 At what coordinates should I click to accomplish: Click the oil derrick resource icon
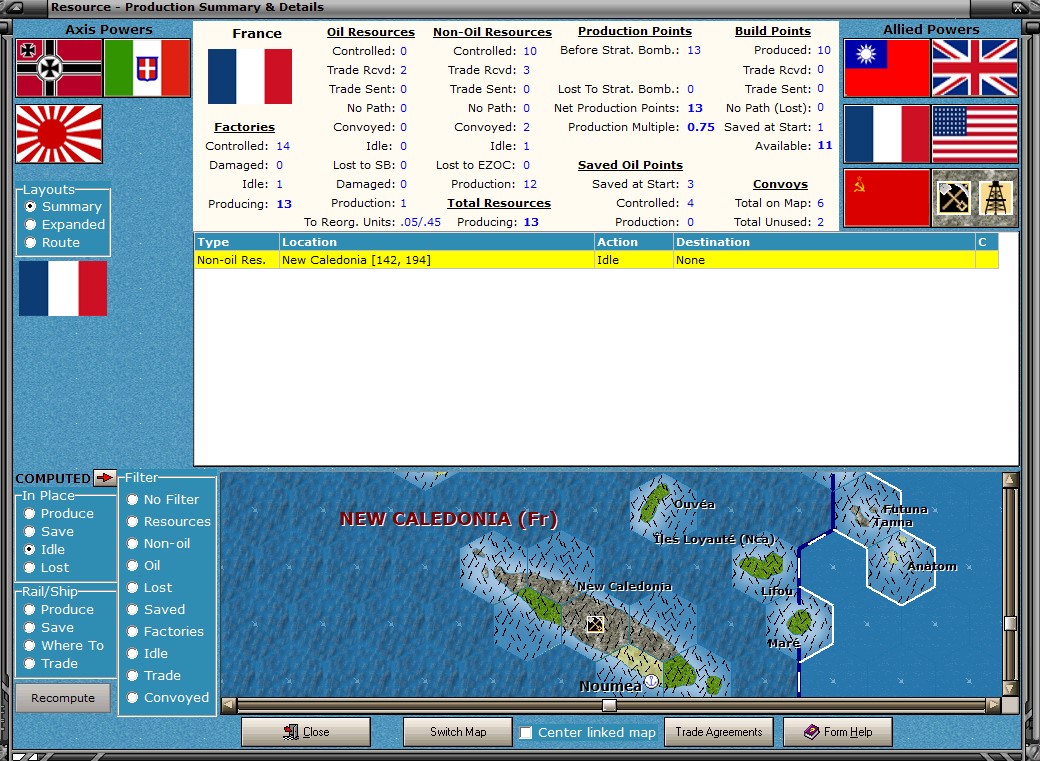coord(996,198)
